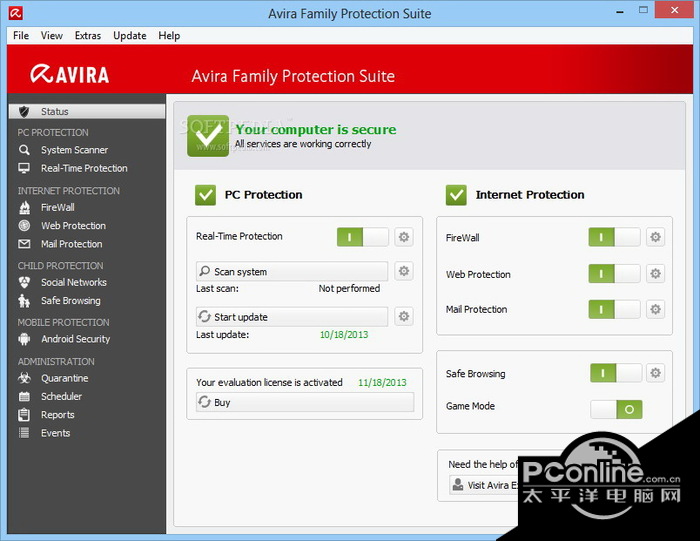Open the Update menu
The image size is (700, 541).
pyautogui.click(x=130, y=36)
